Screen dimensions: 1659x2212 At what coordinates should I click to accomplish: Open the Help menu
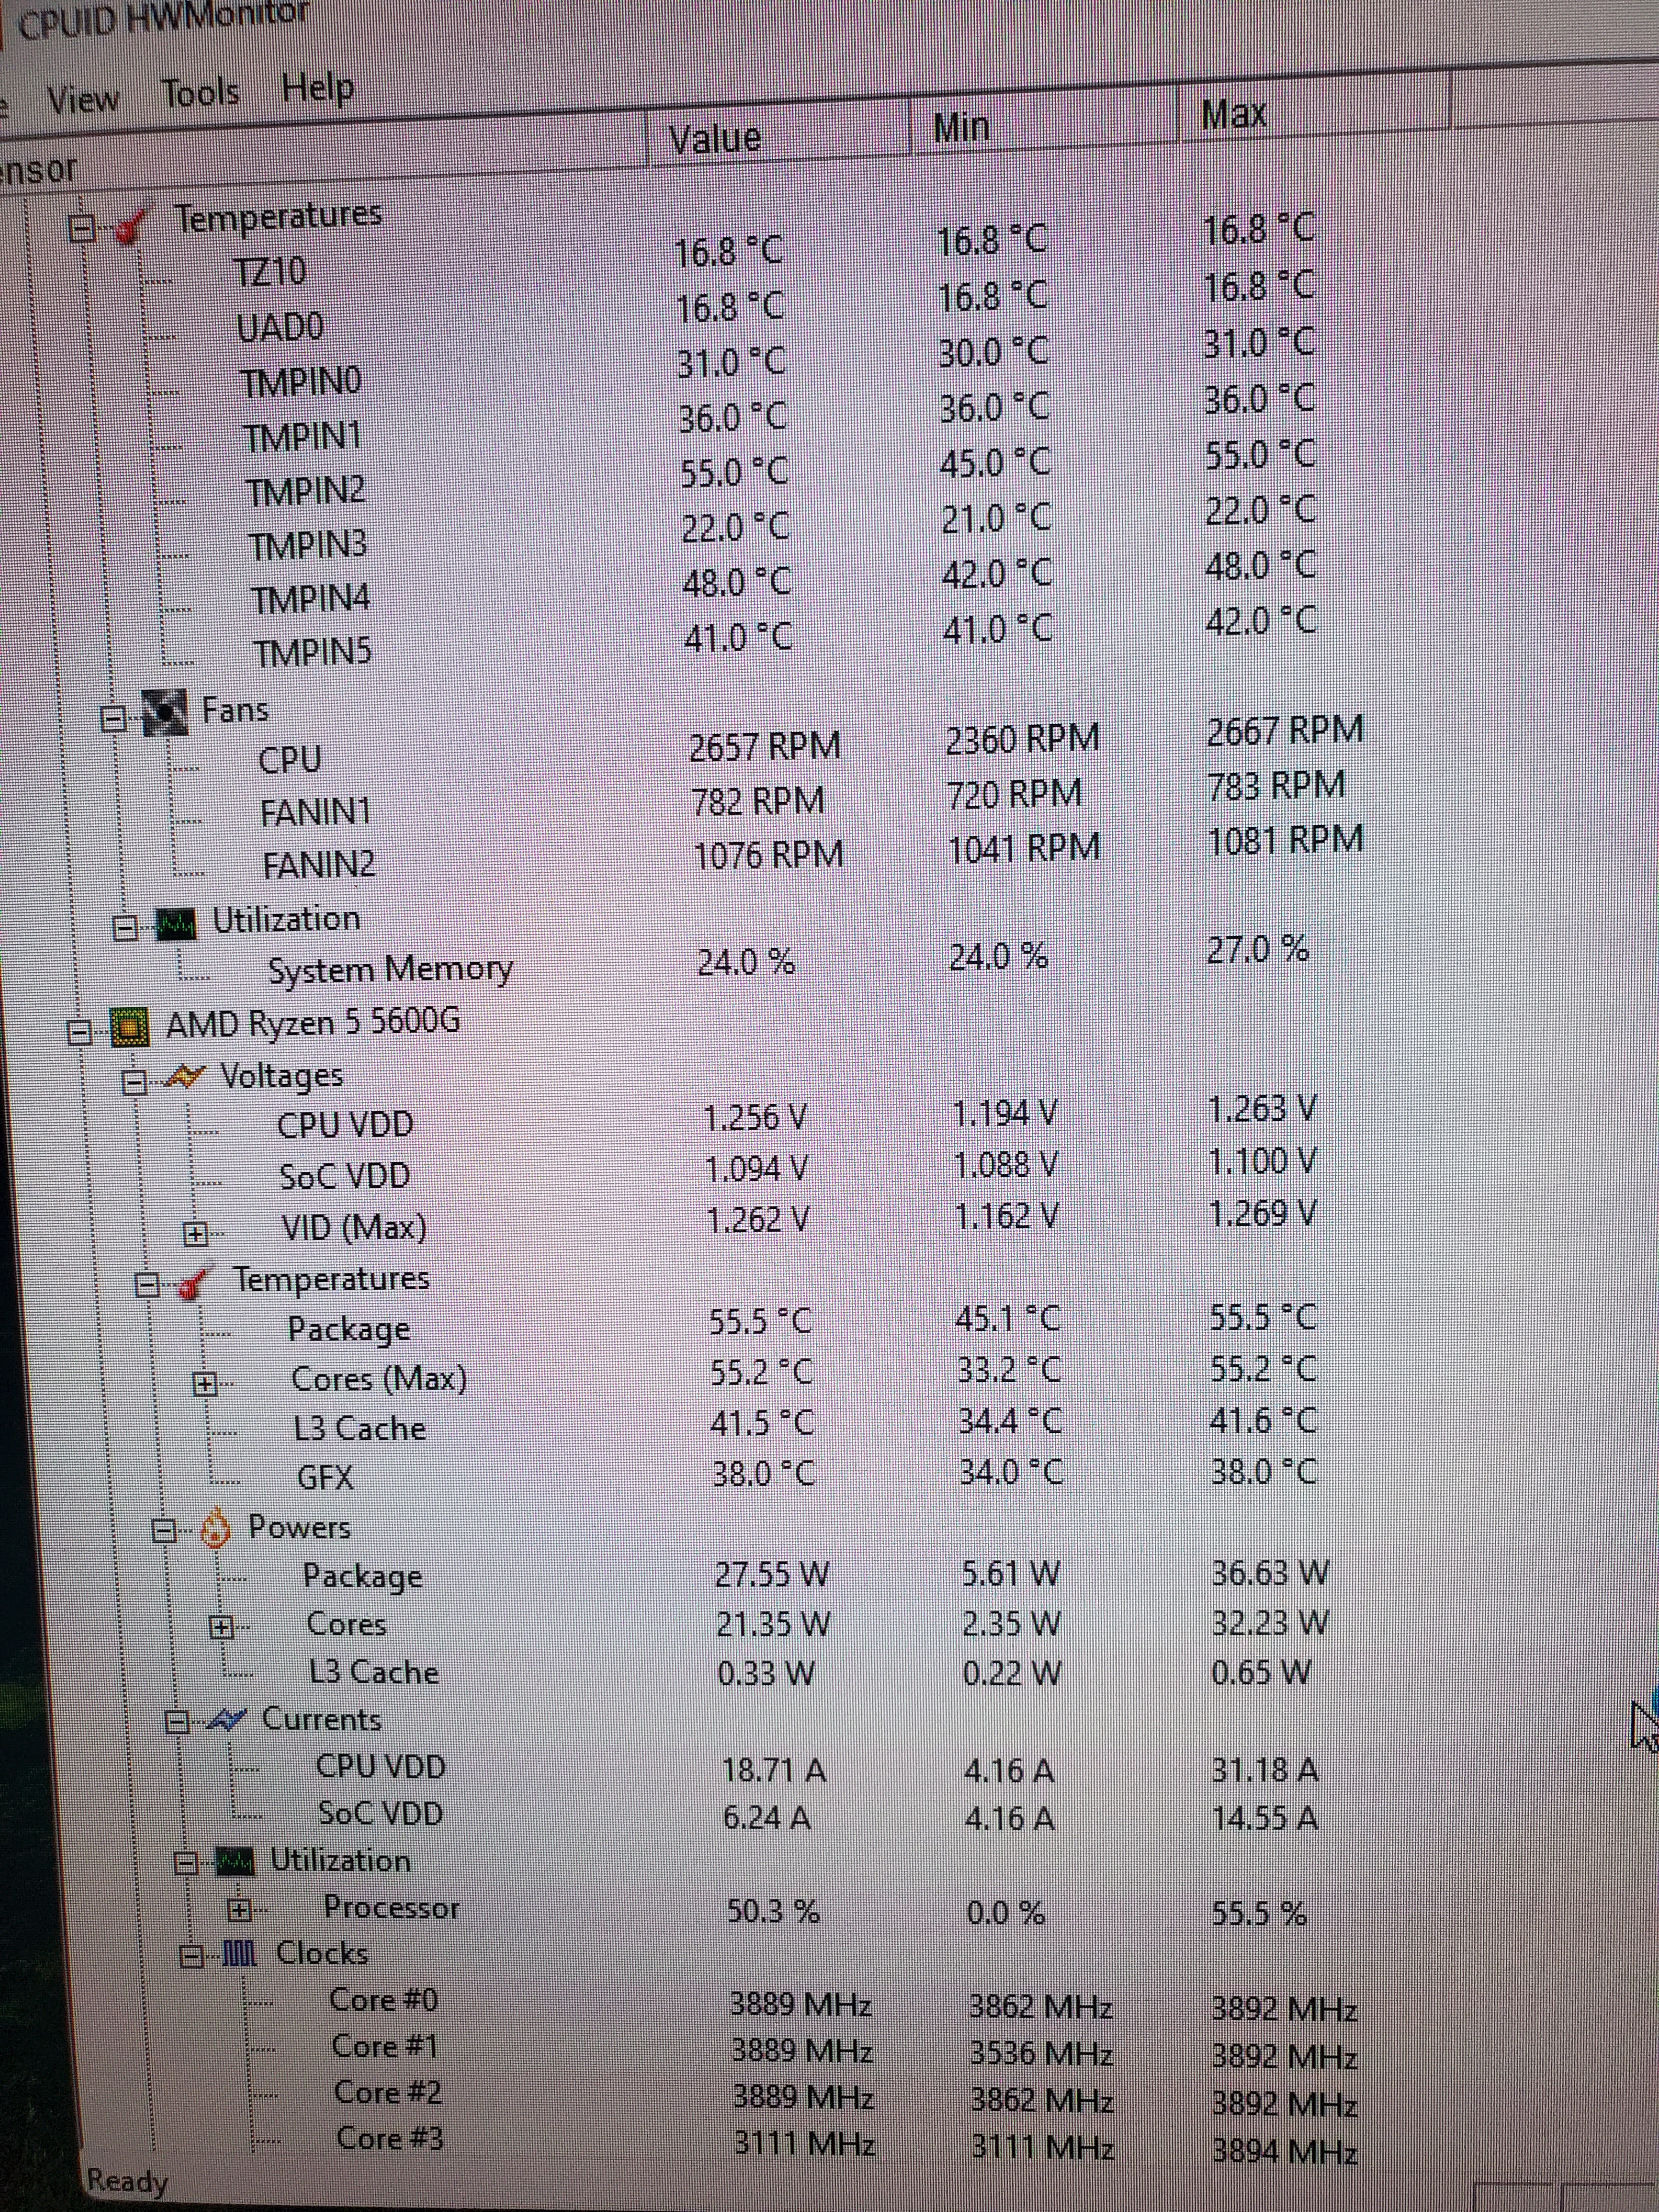click(x=317, y=88)
